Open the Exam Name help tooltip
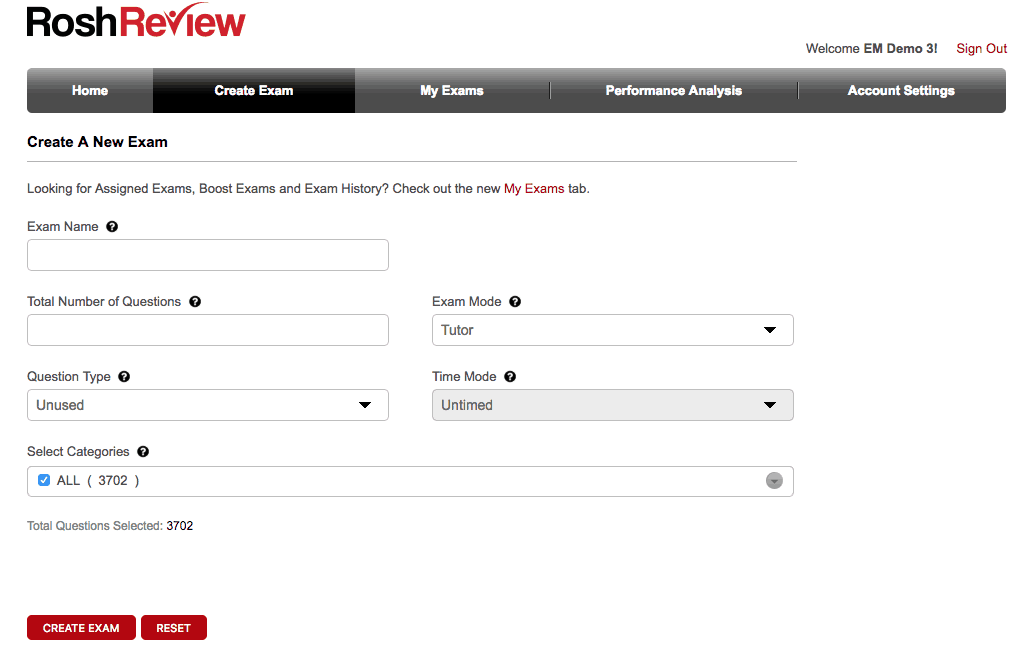1020x652 pixels. click(x=112, y=226)
